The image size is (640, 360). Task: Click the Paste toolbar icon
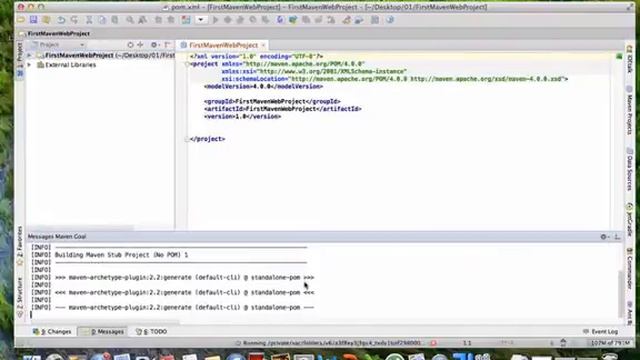coord(115,20)
